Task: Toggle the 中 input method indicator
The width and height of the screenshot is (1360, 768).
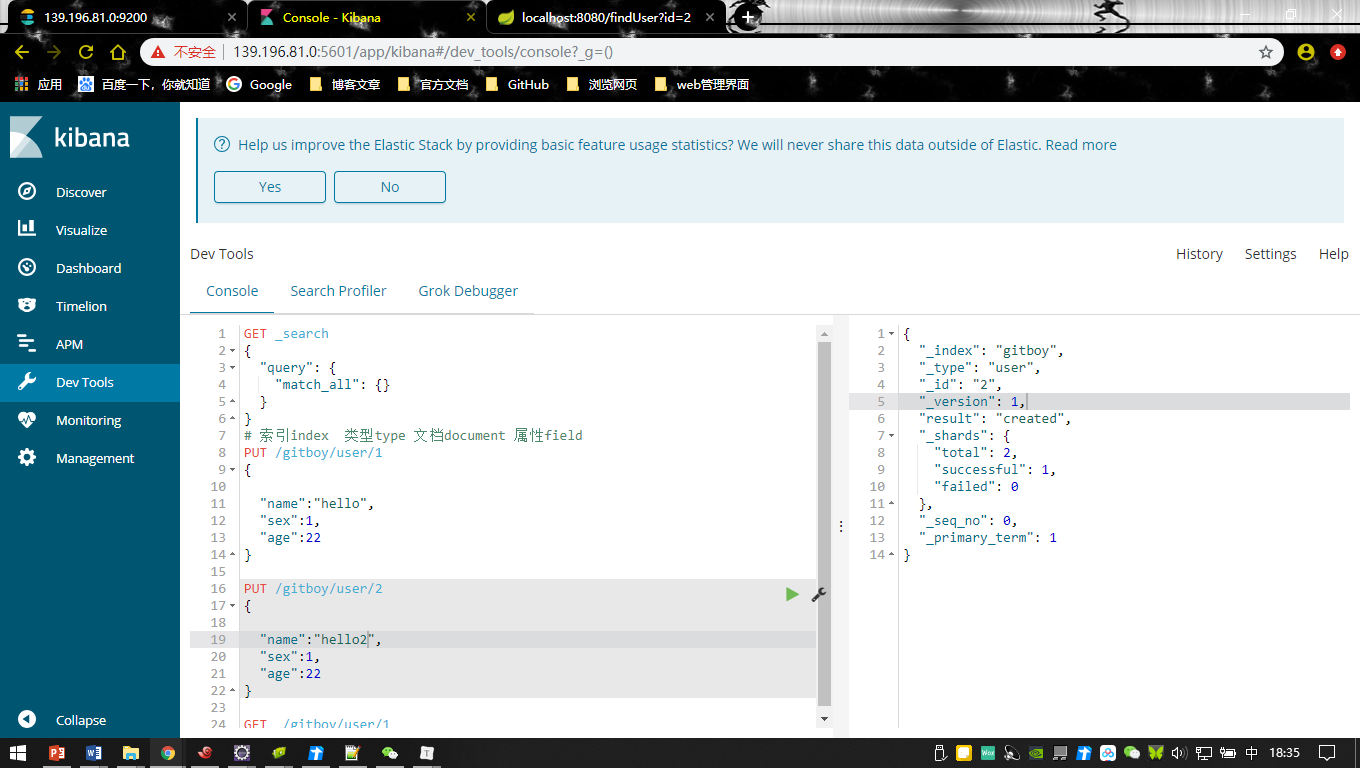Action: point(1253,752)
